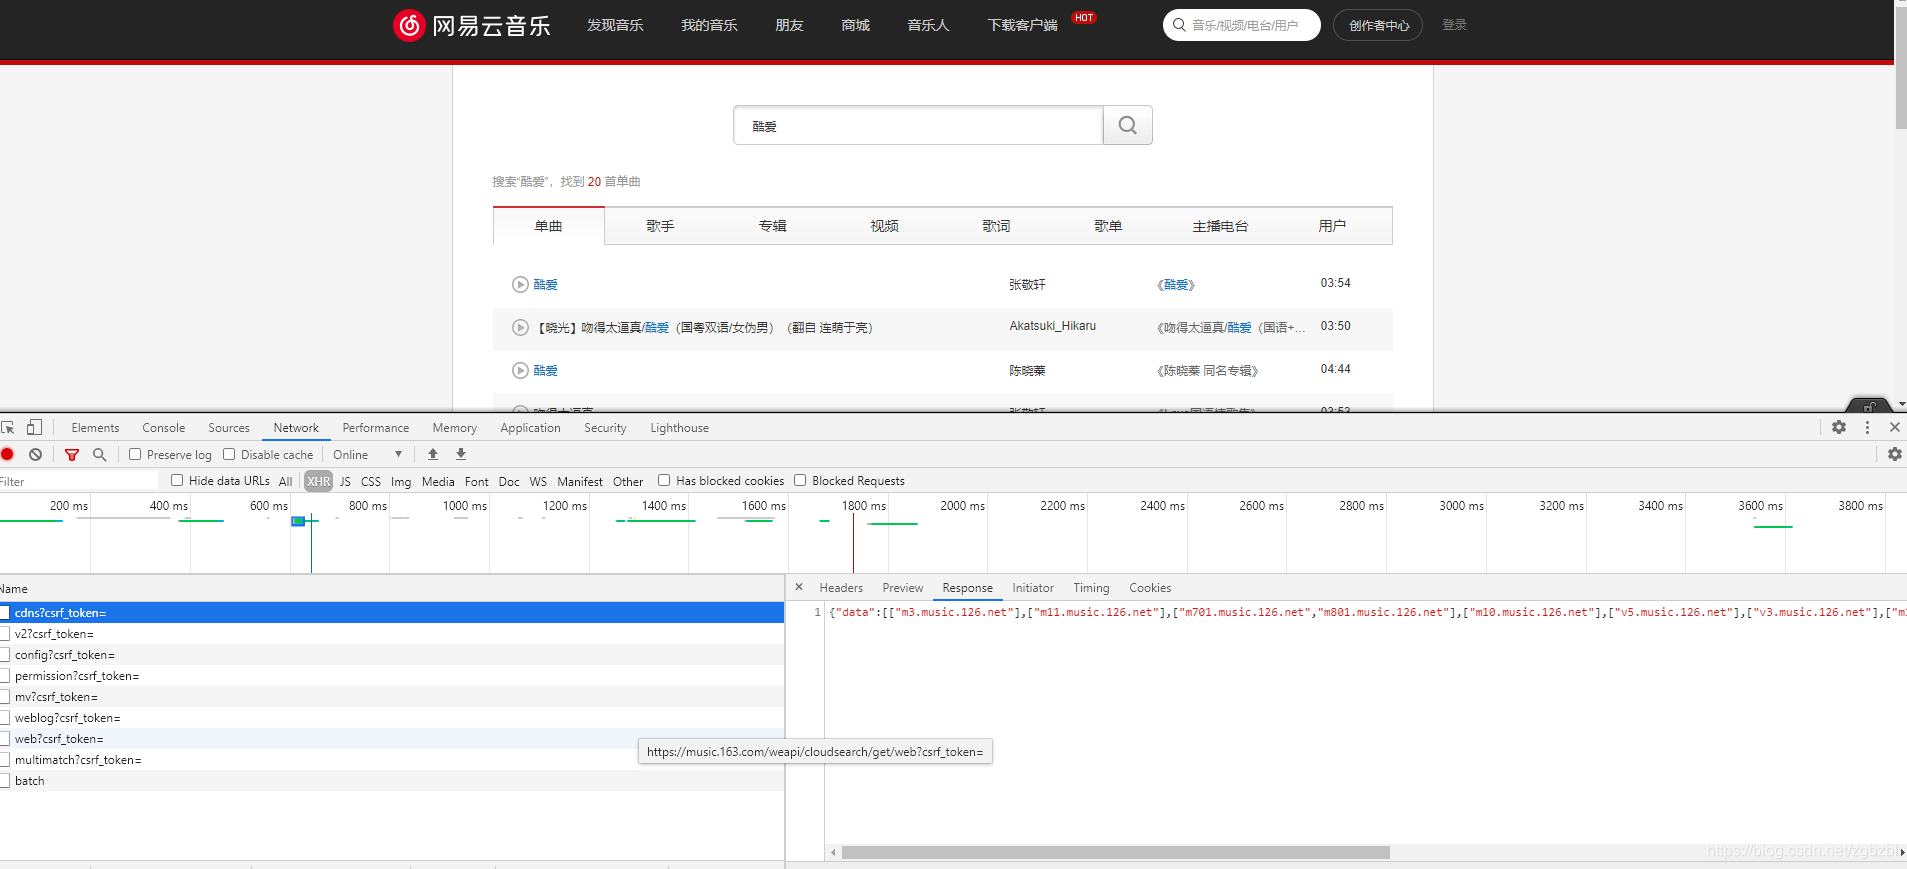Open artist link 张敬轩
Viewport: 1907px width, 869px height.
tap(1027, 284)
